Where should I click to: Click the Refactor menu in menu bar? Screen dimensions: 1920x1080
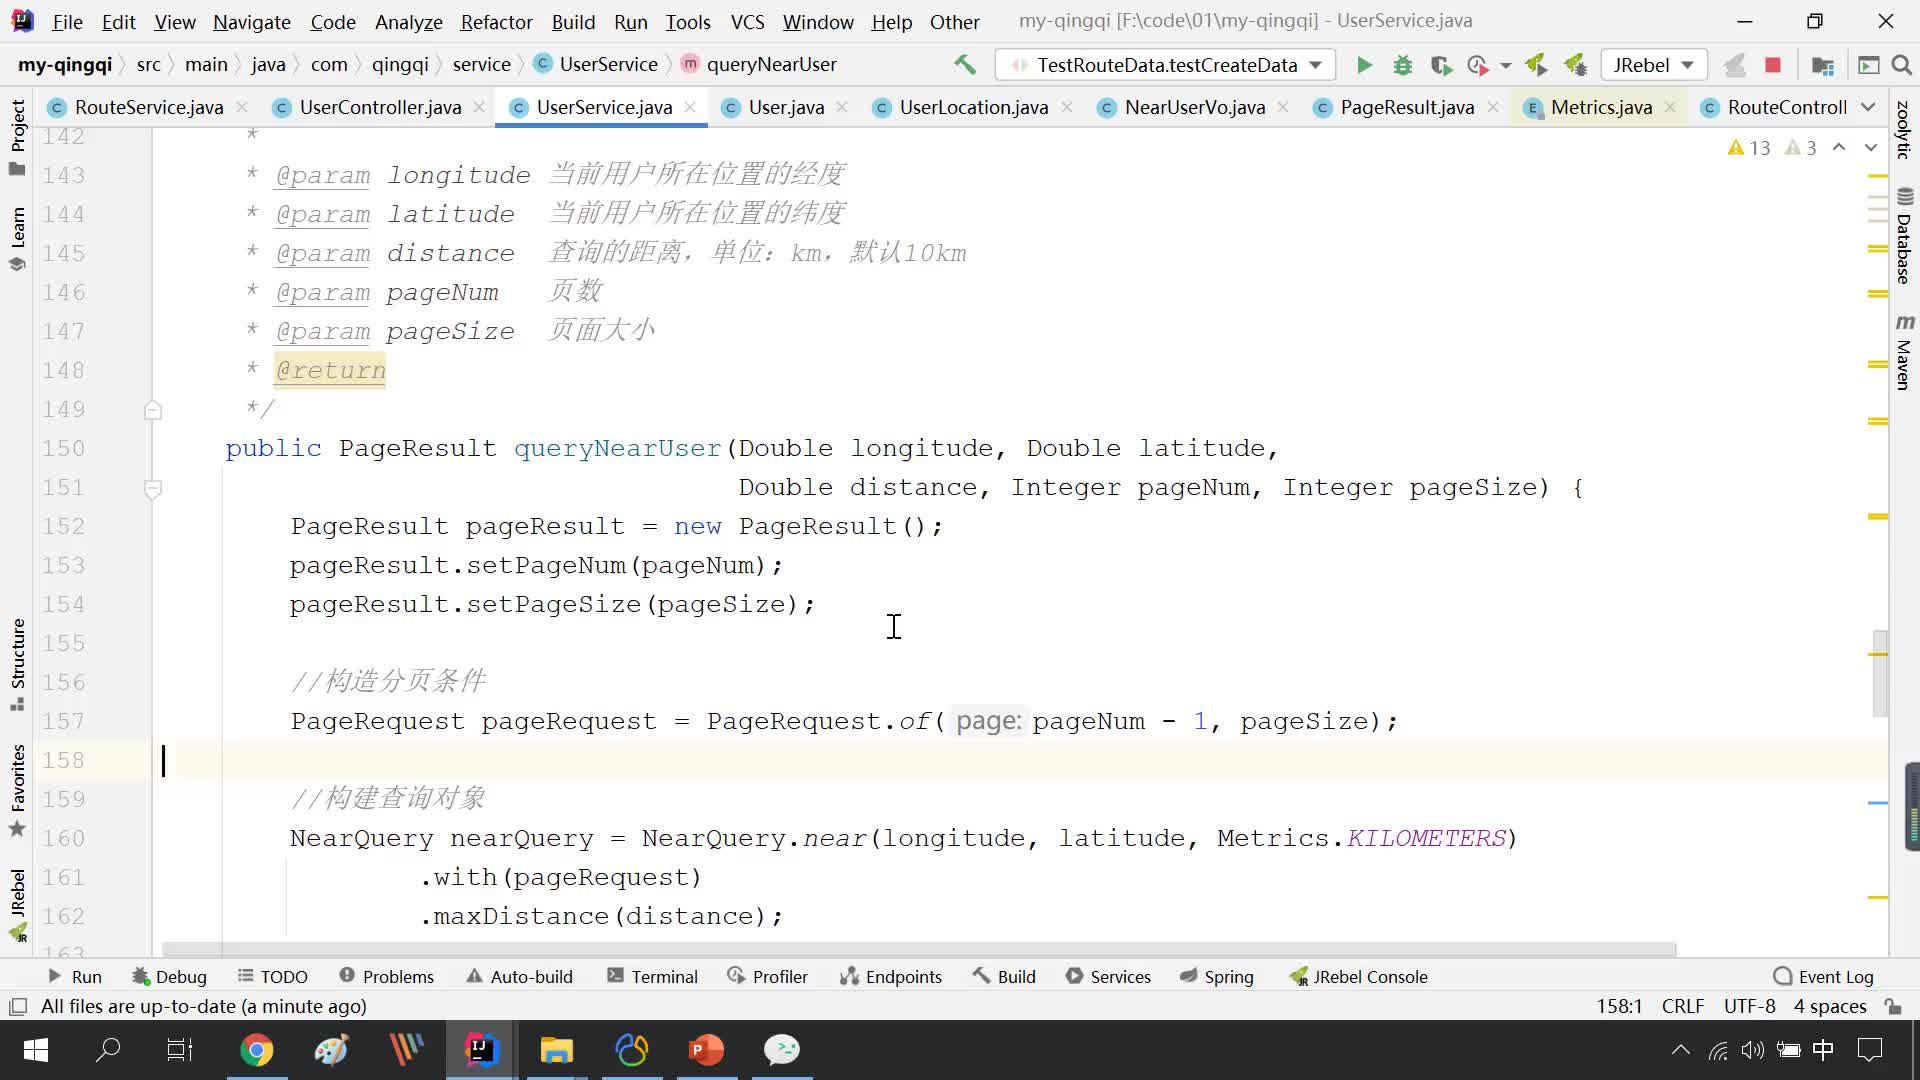496,21
